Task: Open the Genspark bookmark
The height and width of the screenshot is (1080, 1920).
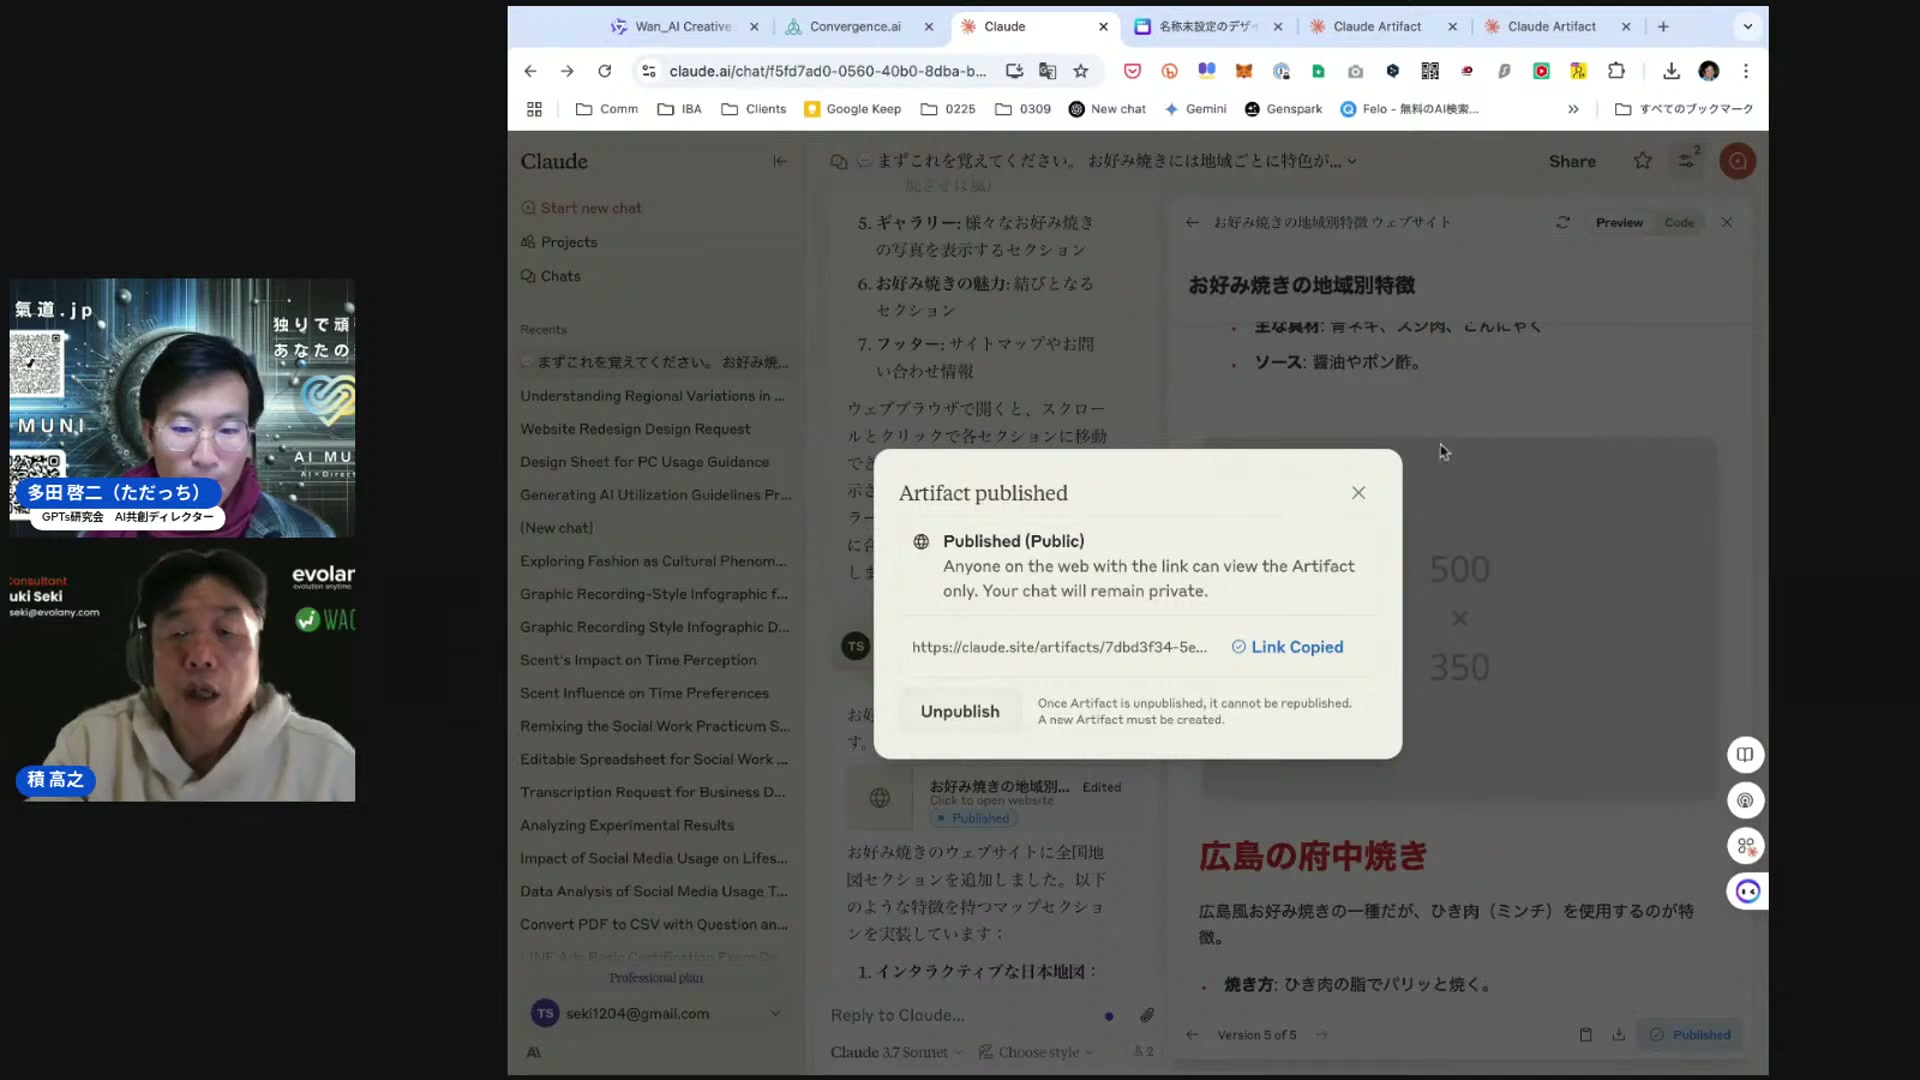Action: 1284,109
